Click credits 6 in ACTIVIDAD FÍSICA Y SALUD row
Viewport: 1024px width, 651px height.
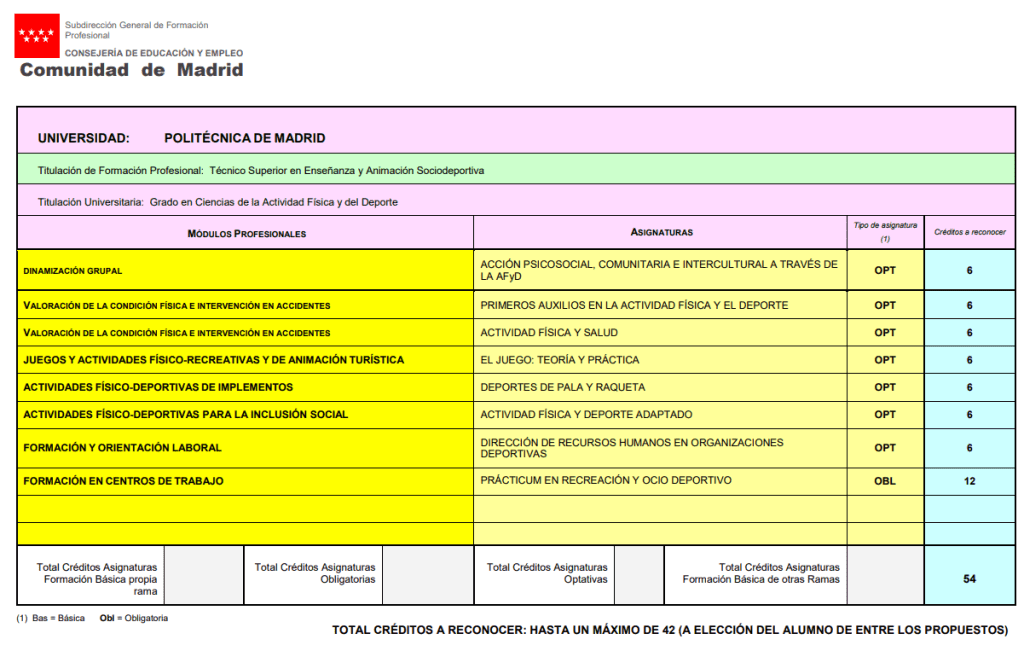pos(970,332)
